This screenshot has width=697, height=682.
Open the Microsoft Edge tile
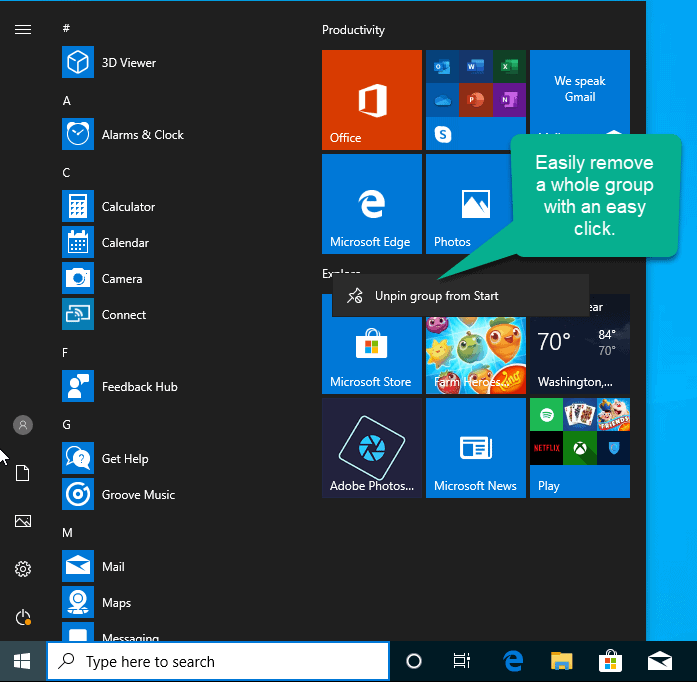[x=372, y=204]
